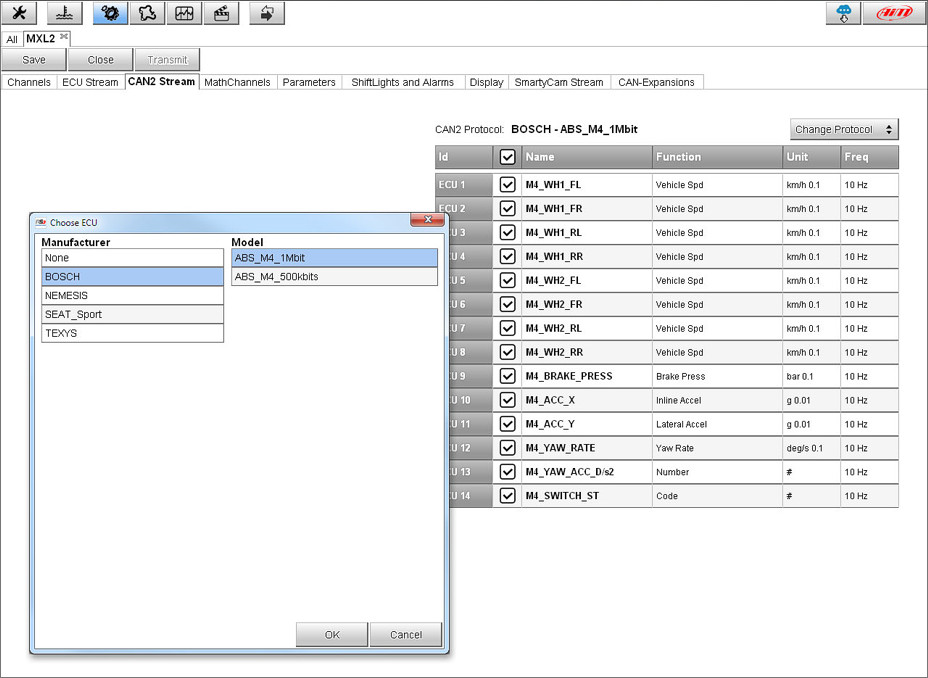Viewport: 928px width, 678px height.
Task: Click the Function column header
Action: [x=717, y=157]
